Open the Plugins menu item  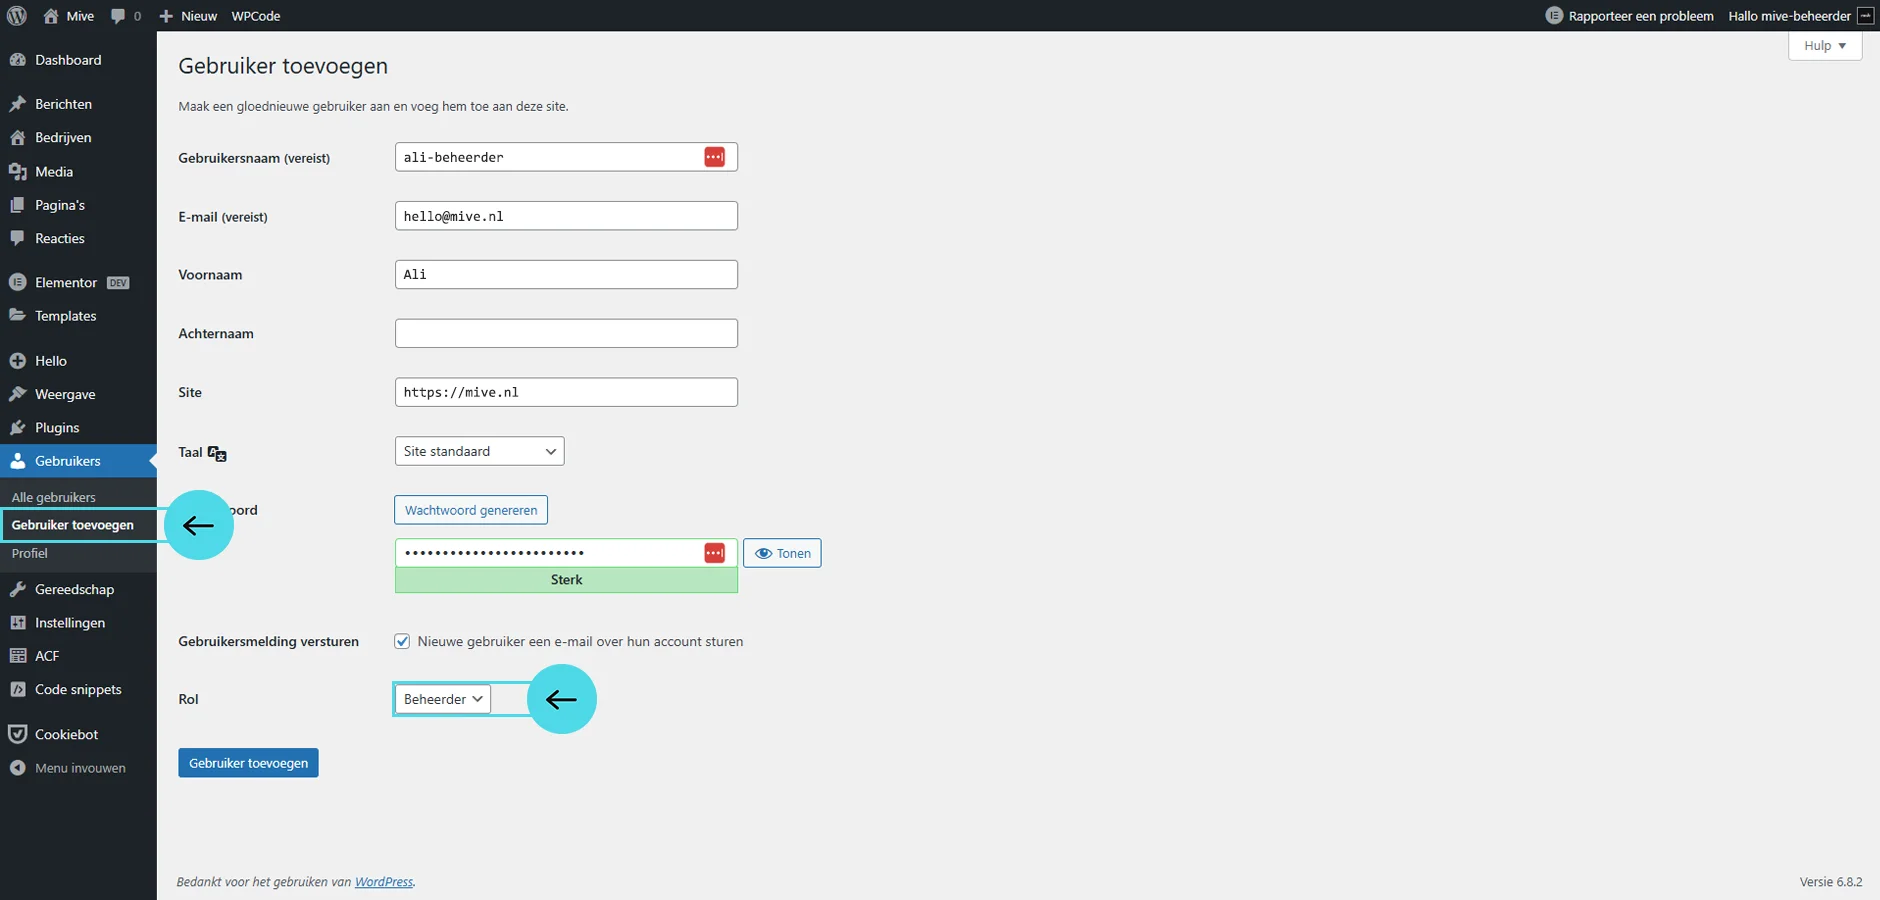pyautogui.click(x=57, y=428)
